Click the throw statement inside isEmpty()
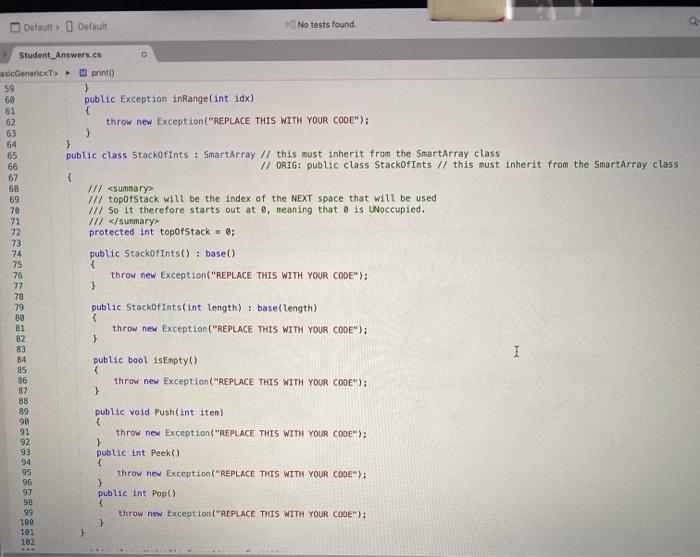Viewport: 700px width, 557px height. pyautogui.click(x=241, y=382)
